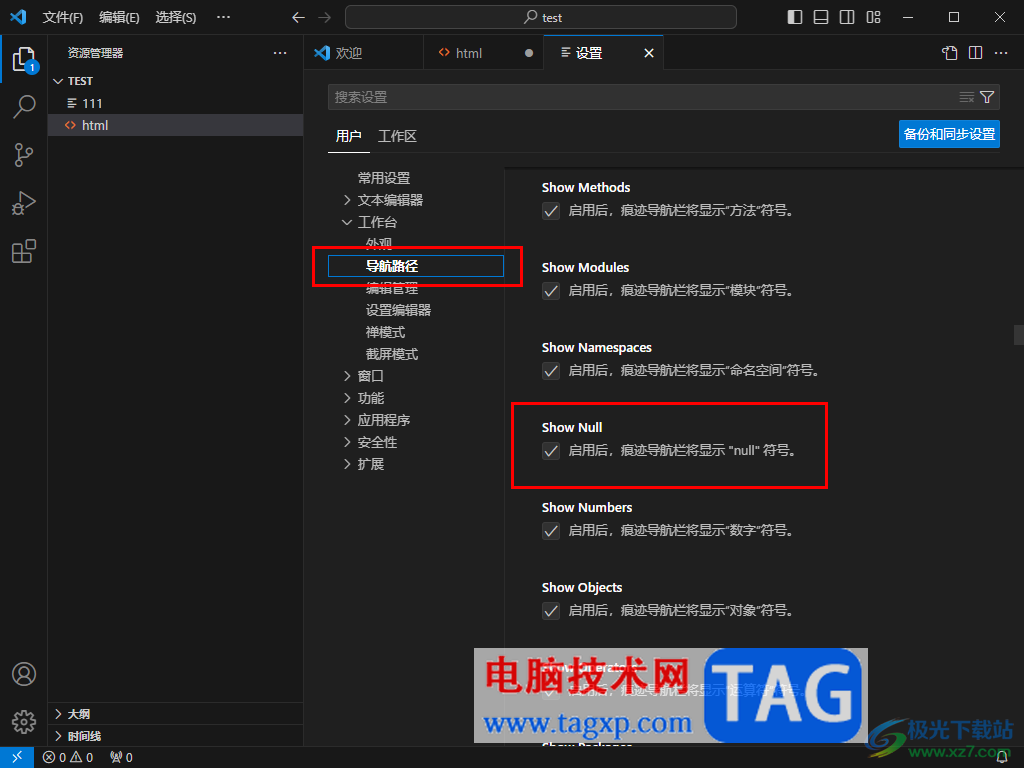
Task: Open the html file in Explorer
Action: 175,125
